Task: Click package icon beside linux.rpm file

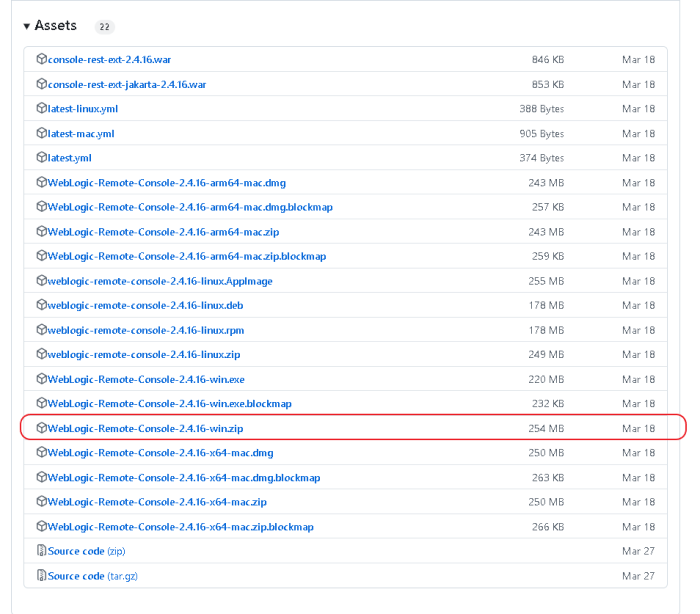Action: pyautogui.click(x=42, y=330)
